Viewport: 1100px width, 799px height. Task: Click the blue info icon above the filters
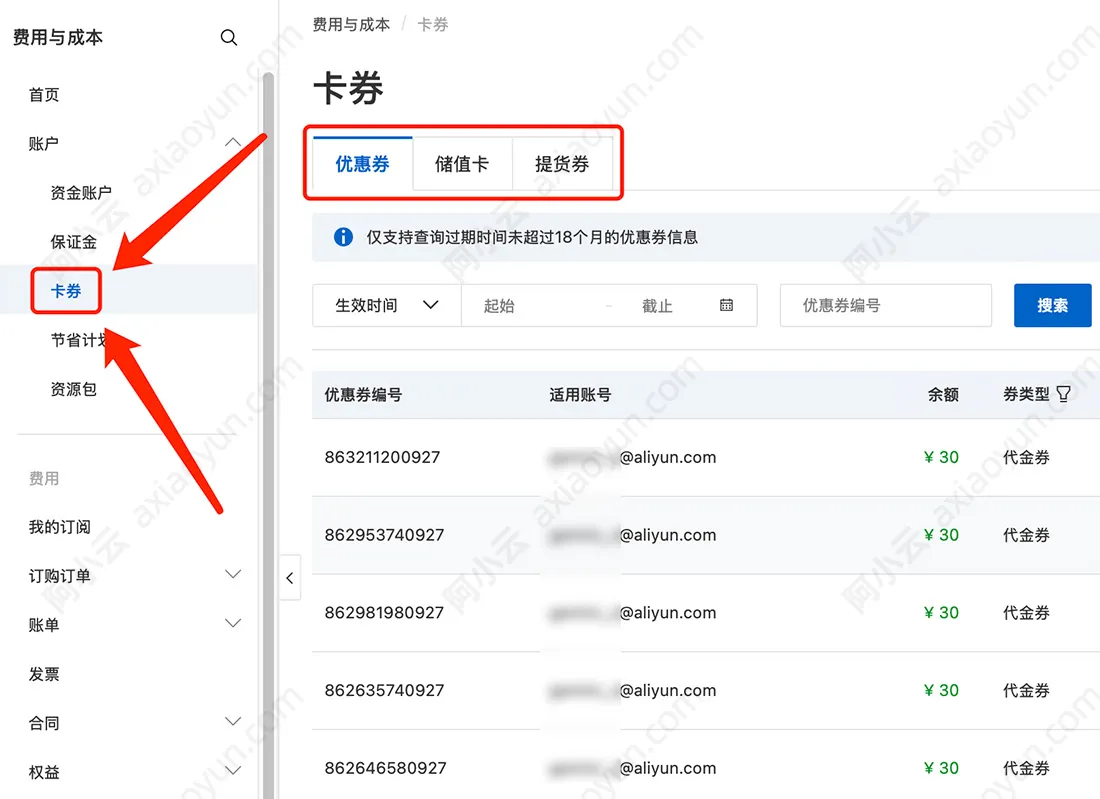point(341,237)
